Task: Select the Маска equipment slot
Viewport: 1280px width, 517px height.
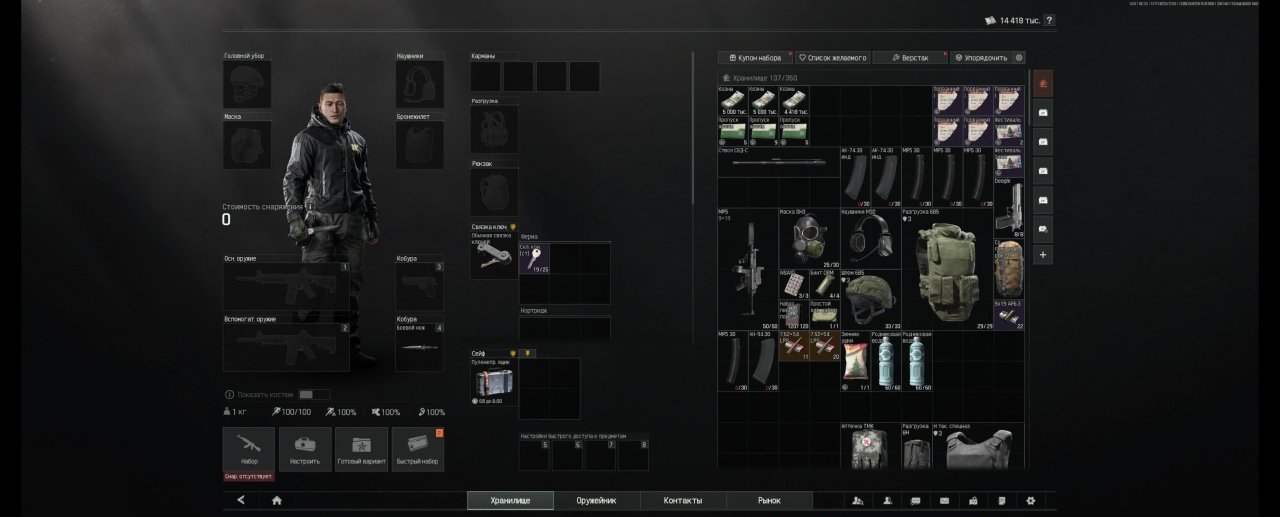Action: (x=247, y=145)
